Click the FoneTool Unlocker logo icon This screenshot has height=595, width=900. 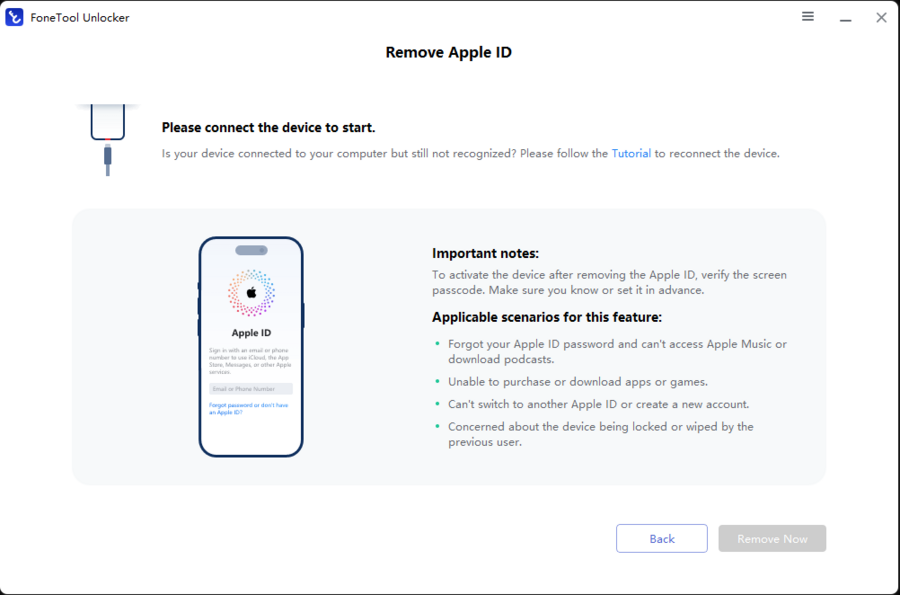click(14, 16)
